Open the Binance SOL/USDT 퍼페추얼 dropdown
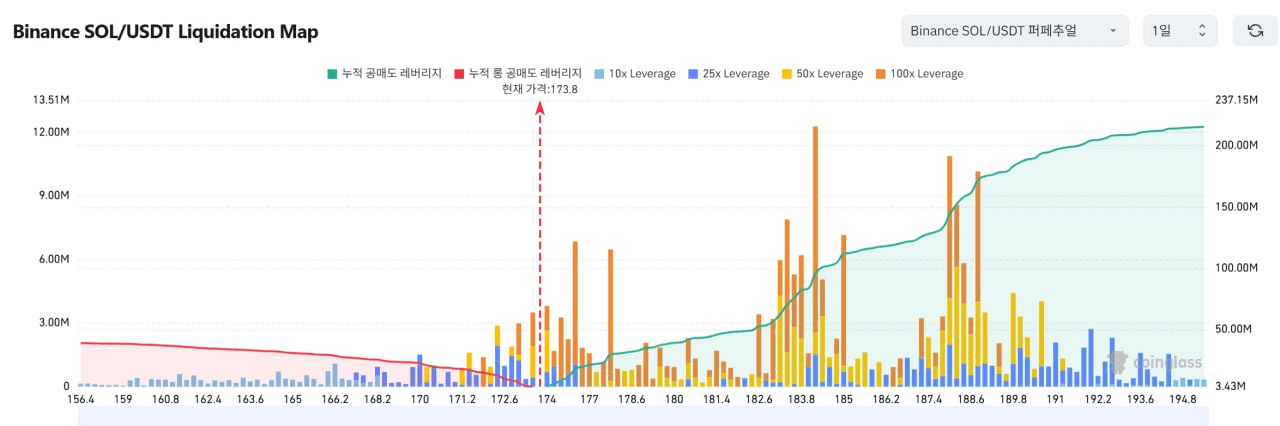 (x=1014, y=31)
